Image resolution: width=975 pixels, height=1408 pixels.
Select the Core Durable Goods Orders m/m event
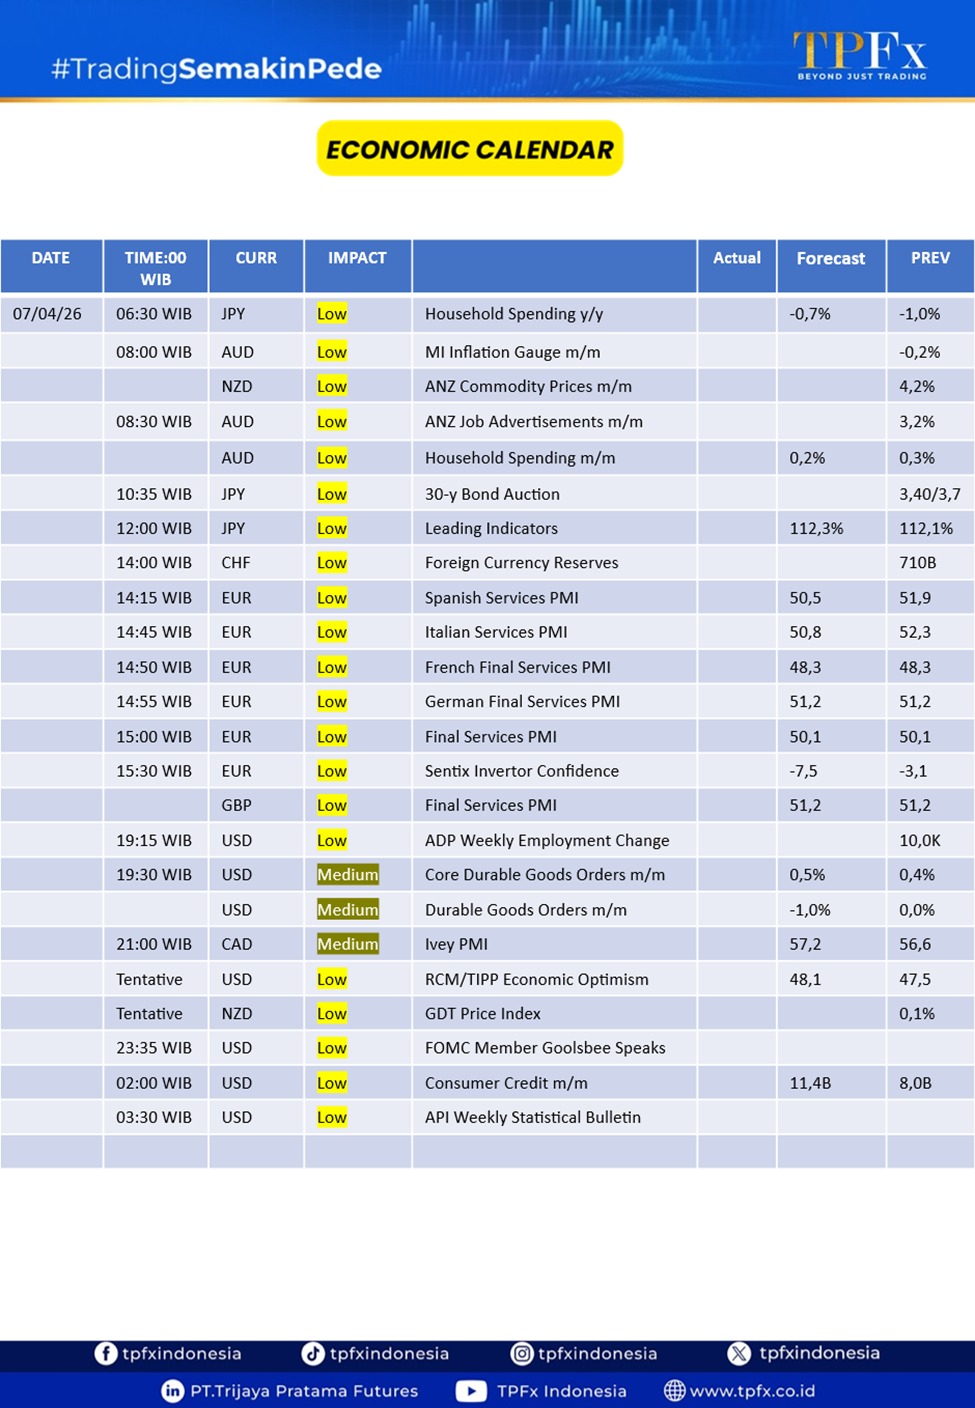[x=544, y=875]
